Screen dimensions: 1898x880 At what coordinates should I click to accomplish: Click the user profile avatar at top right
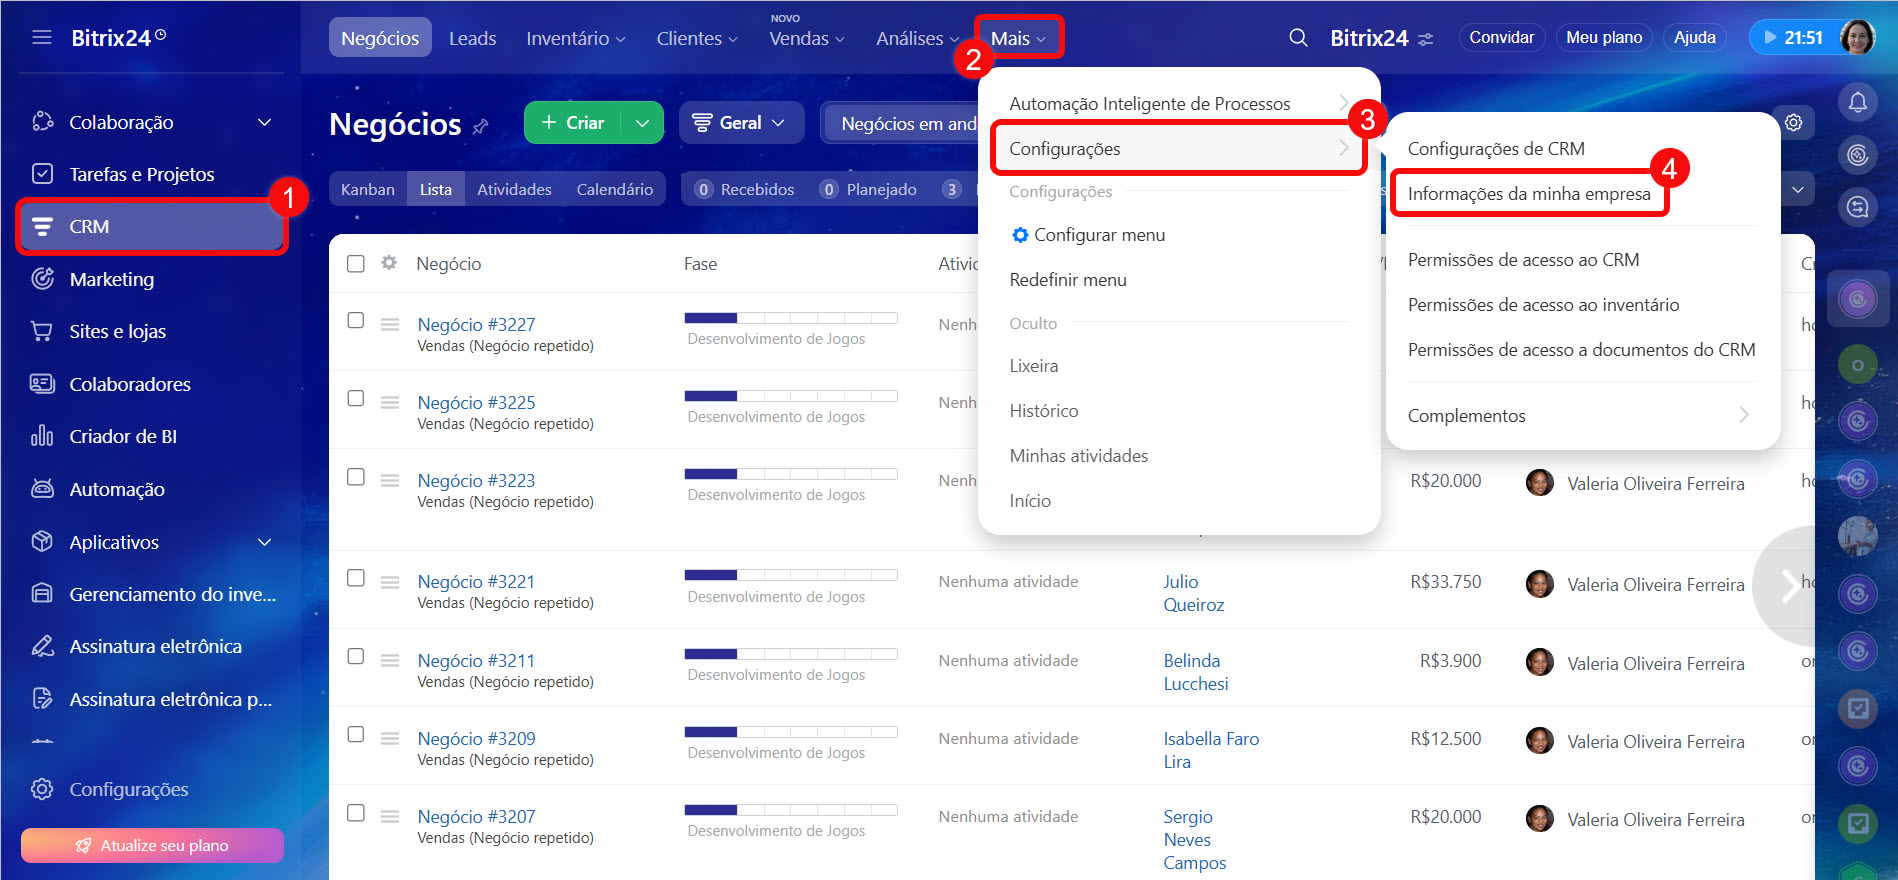click(x=1857, y=38)
